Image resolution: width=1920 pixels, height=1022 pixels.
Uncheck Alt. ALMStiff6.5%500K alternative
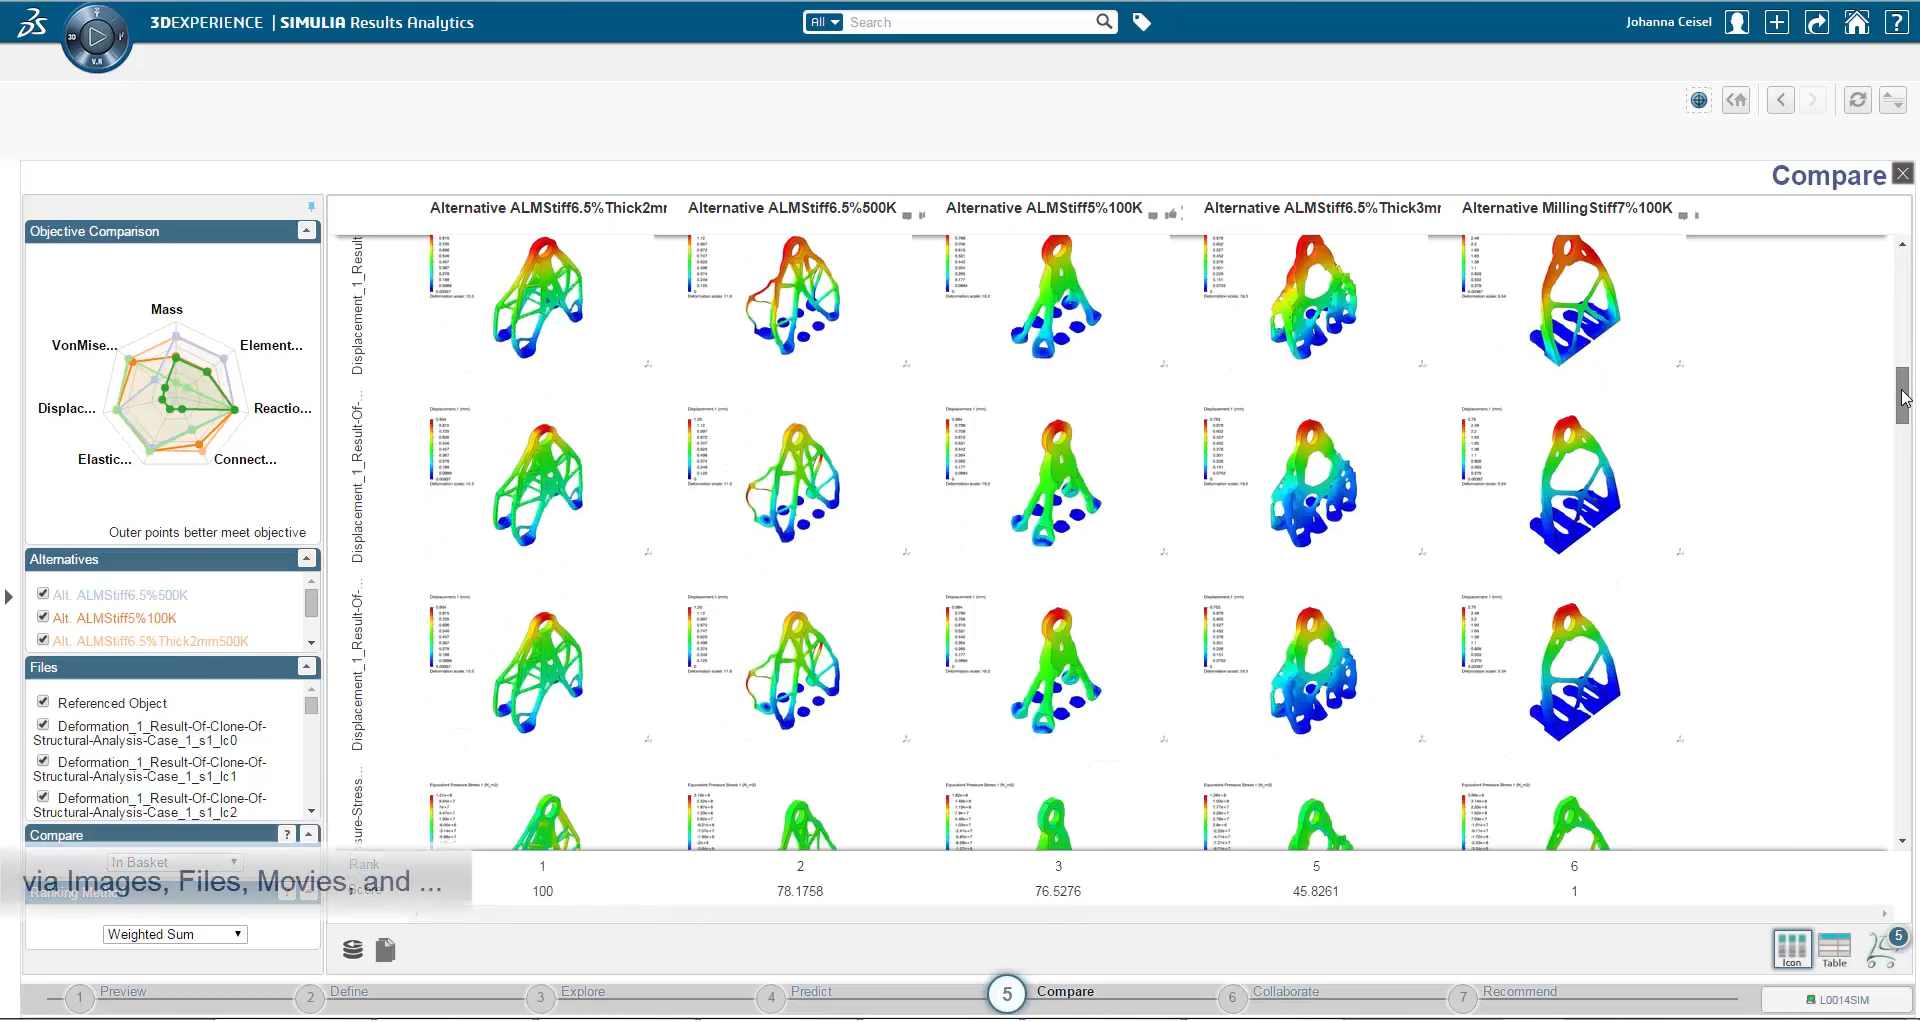[x=43, y=594]
